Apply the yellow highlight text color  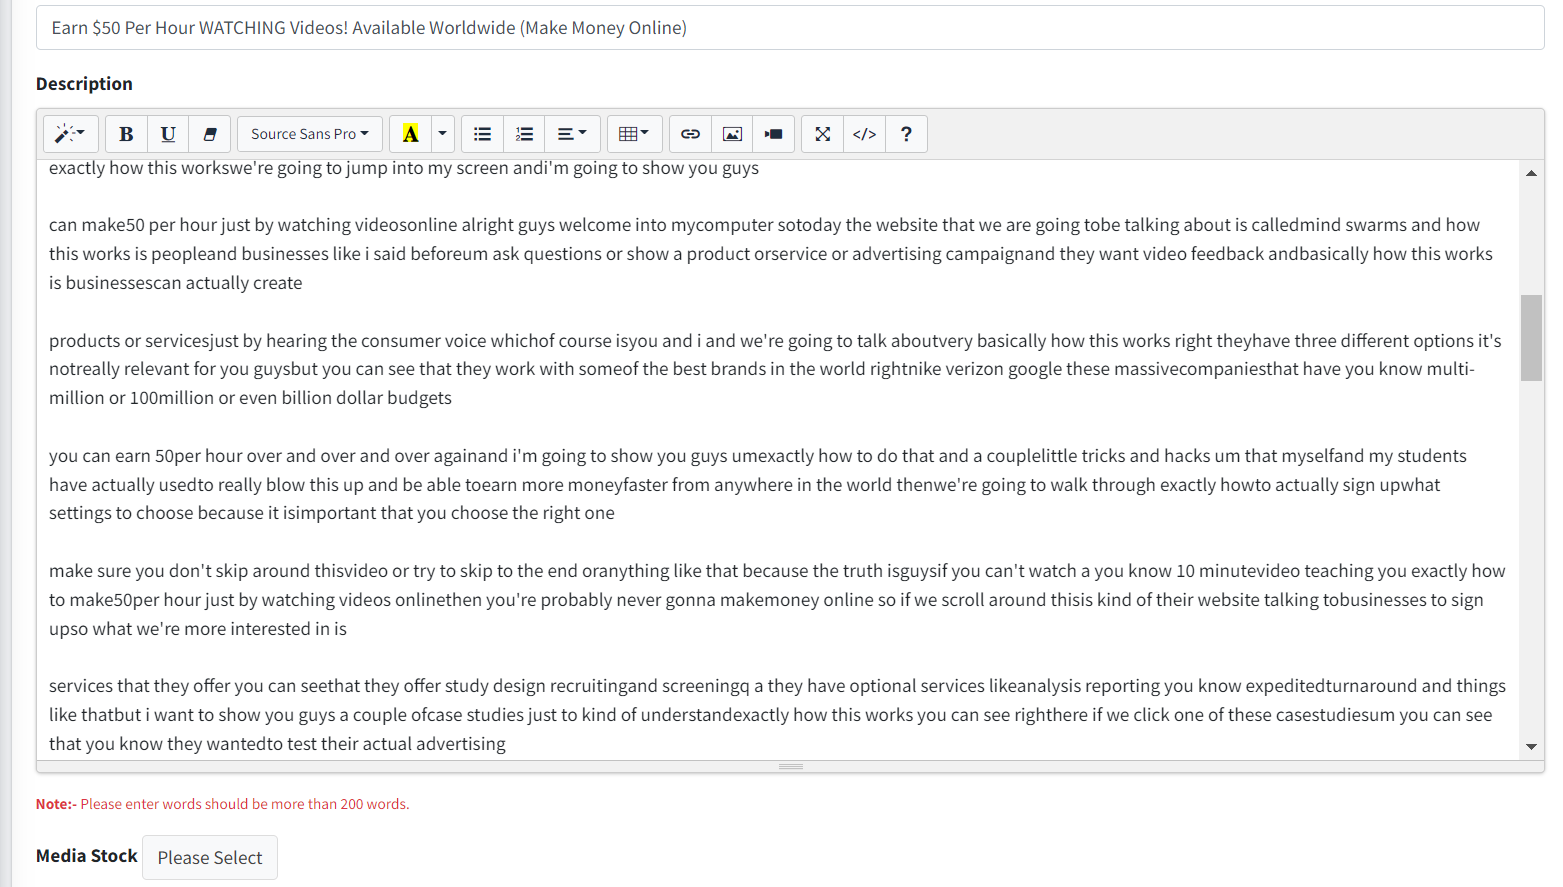pyautogui.click(x=410, y=134)
